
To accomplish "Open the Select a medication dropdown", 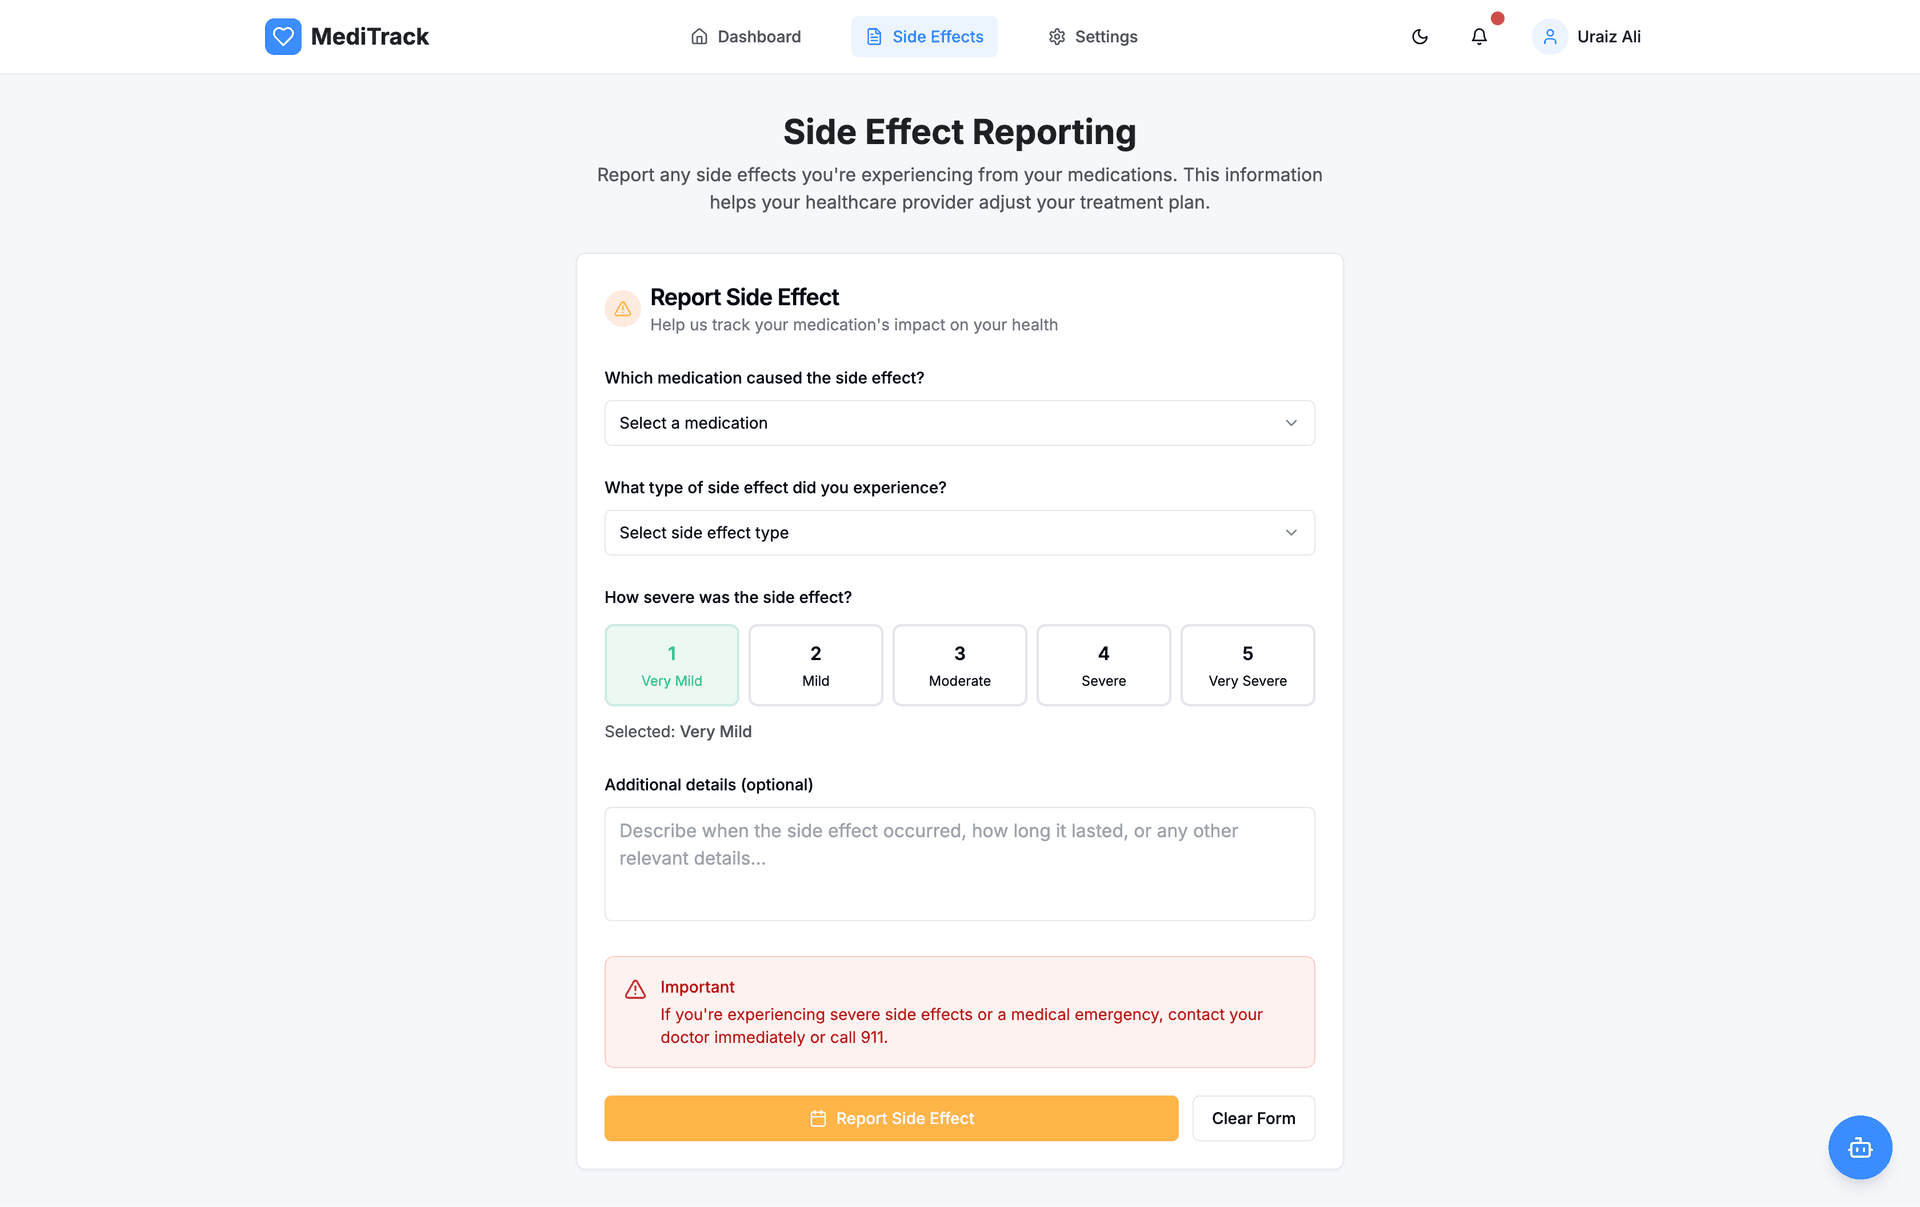I will pyautogui.click(x=959, y=423).
